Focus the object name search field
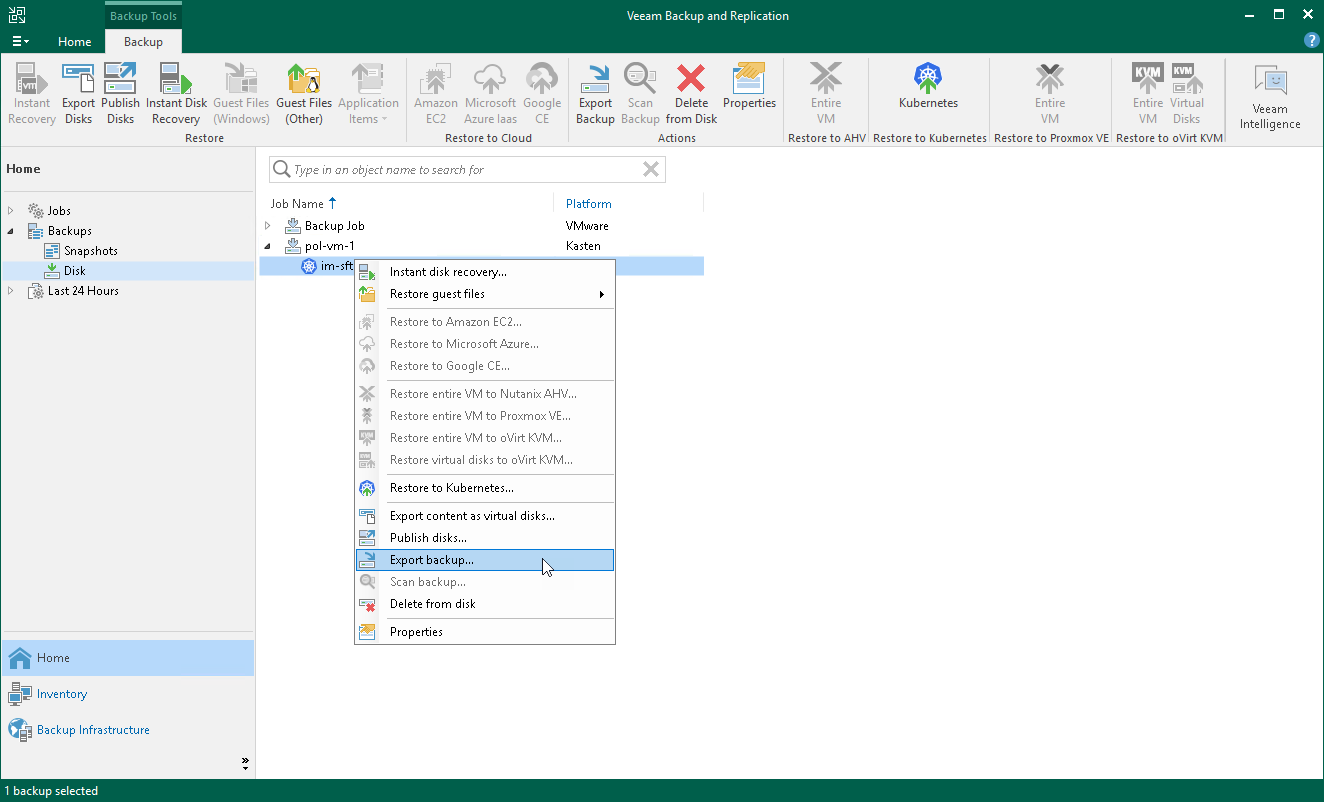The image size is (1324, 802). [x=465, y=170]
